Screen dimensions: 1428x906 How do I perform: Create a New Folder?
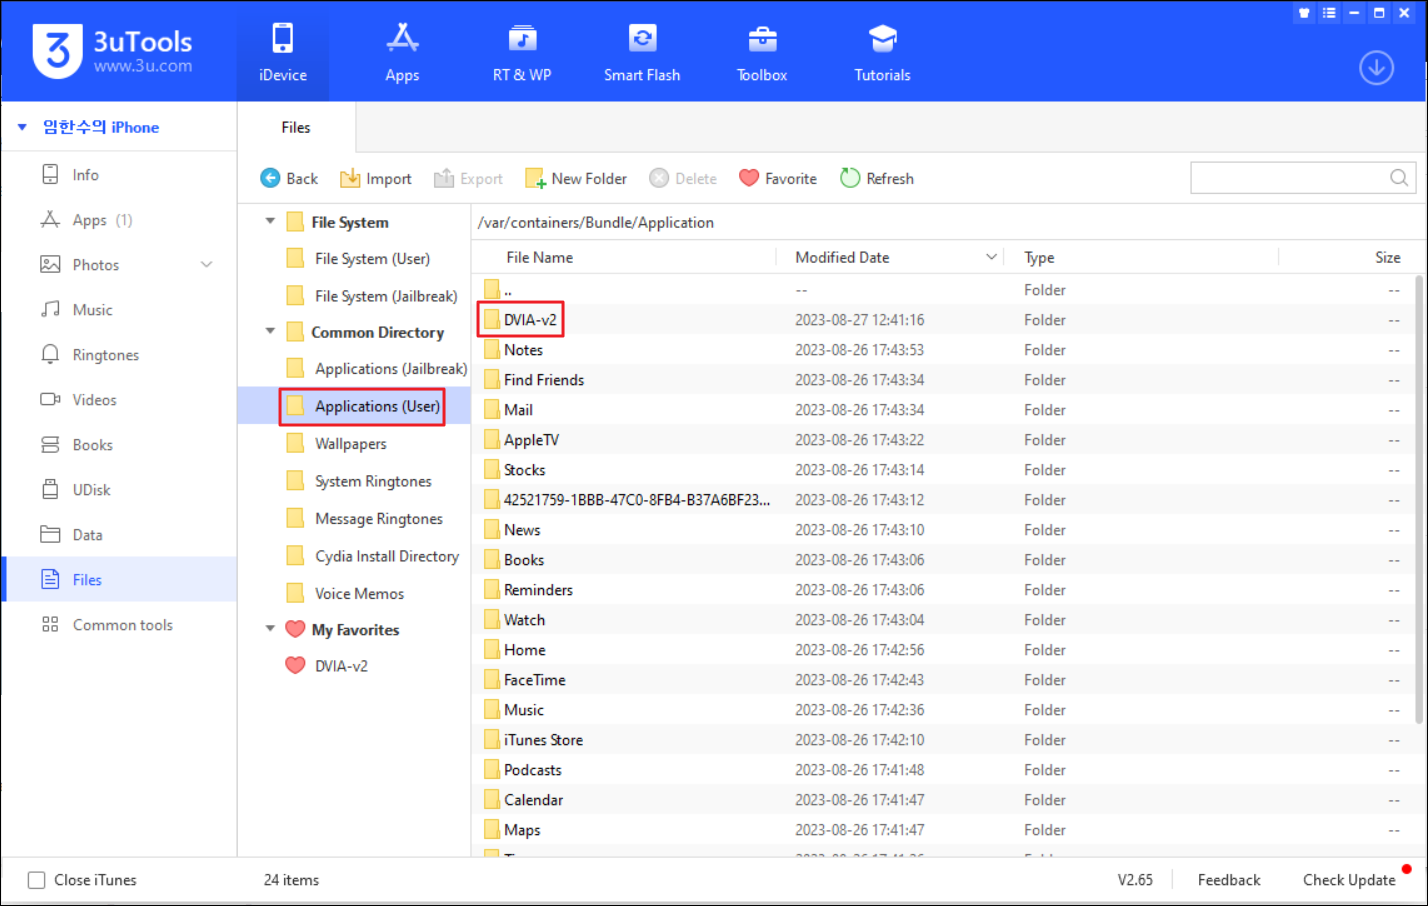[x=576, y=178]
